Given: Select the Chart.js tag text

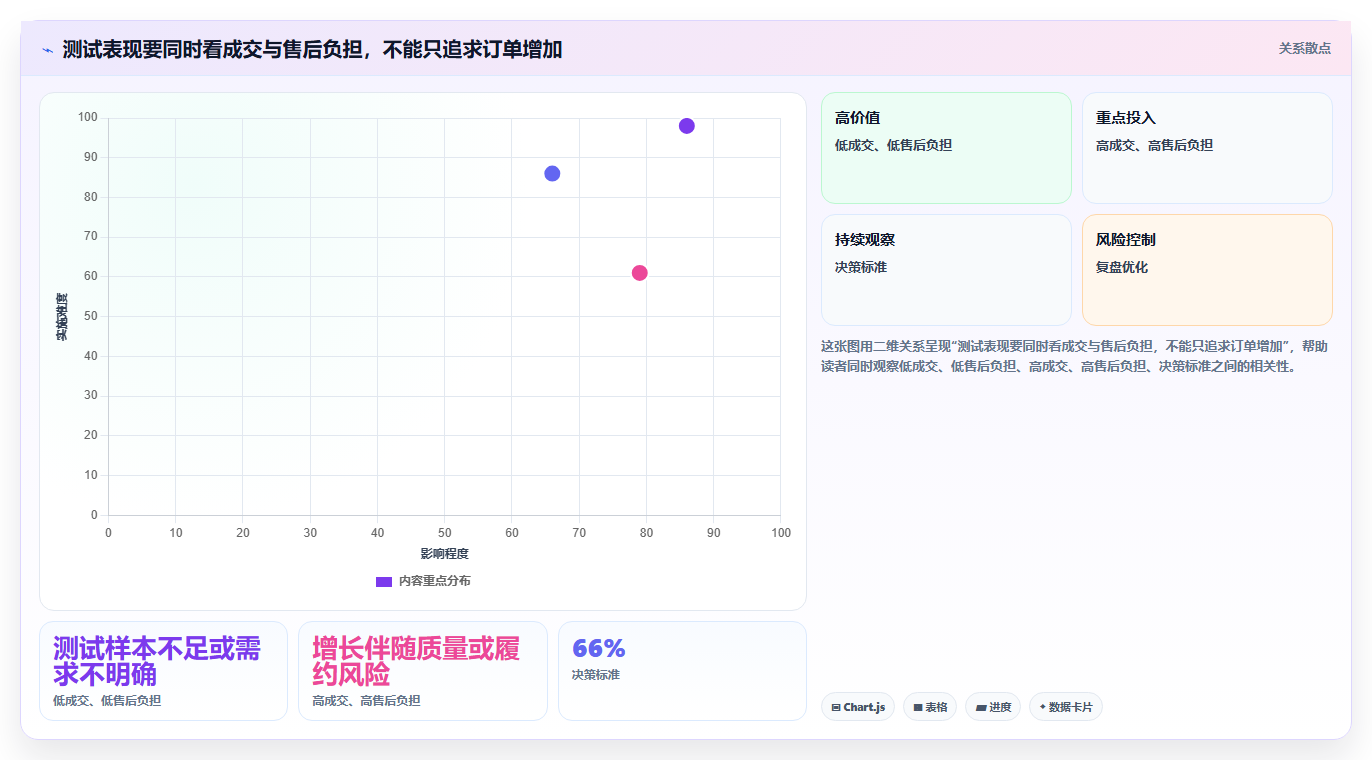Looking at the screenshot, I should tap(864, 707).
